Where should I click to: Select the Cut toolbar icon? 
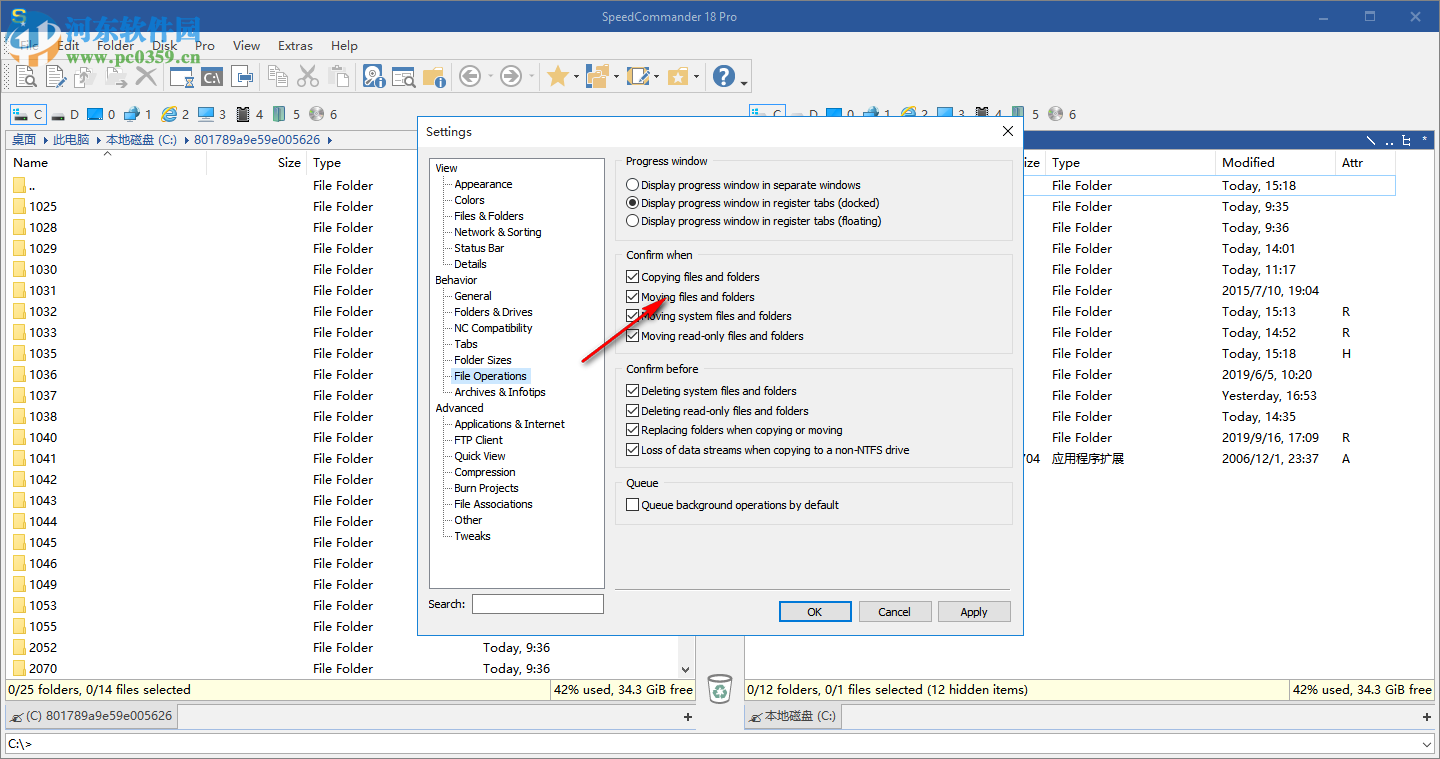click(x=307, y=76)
